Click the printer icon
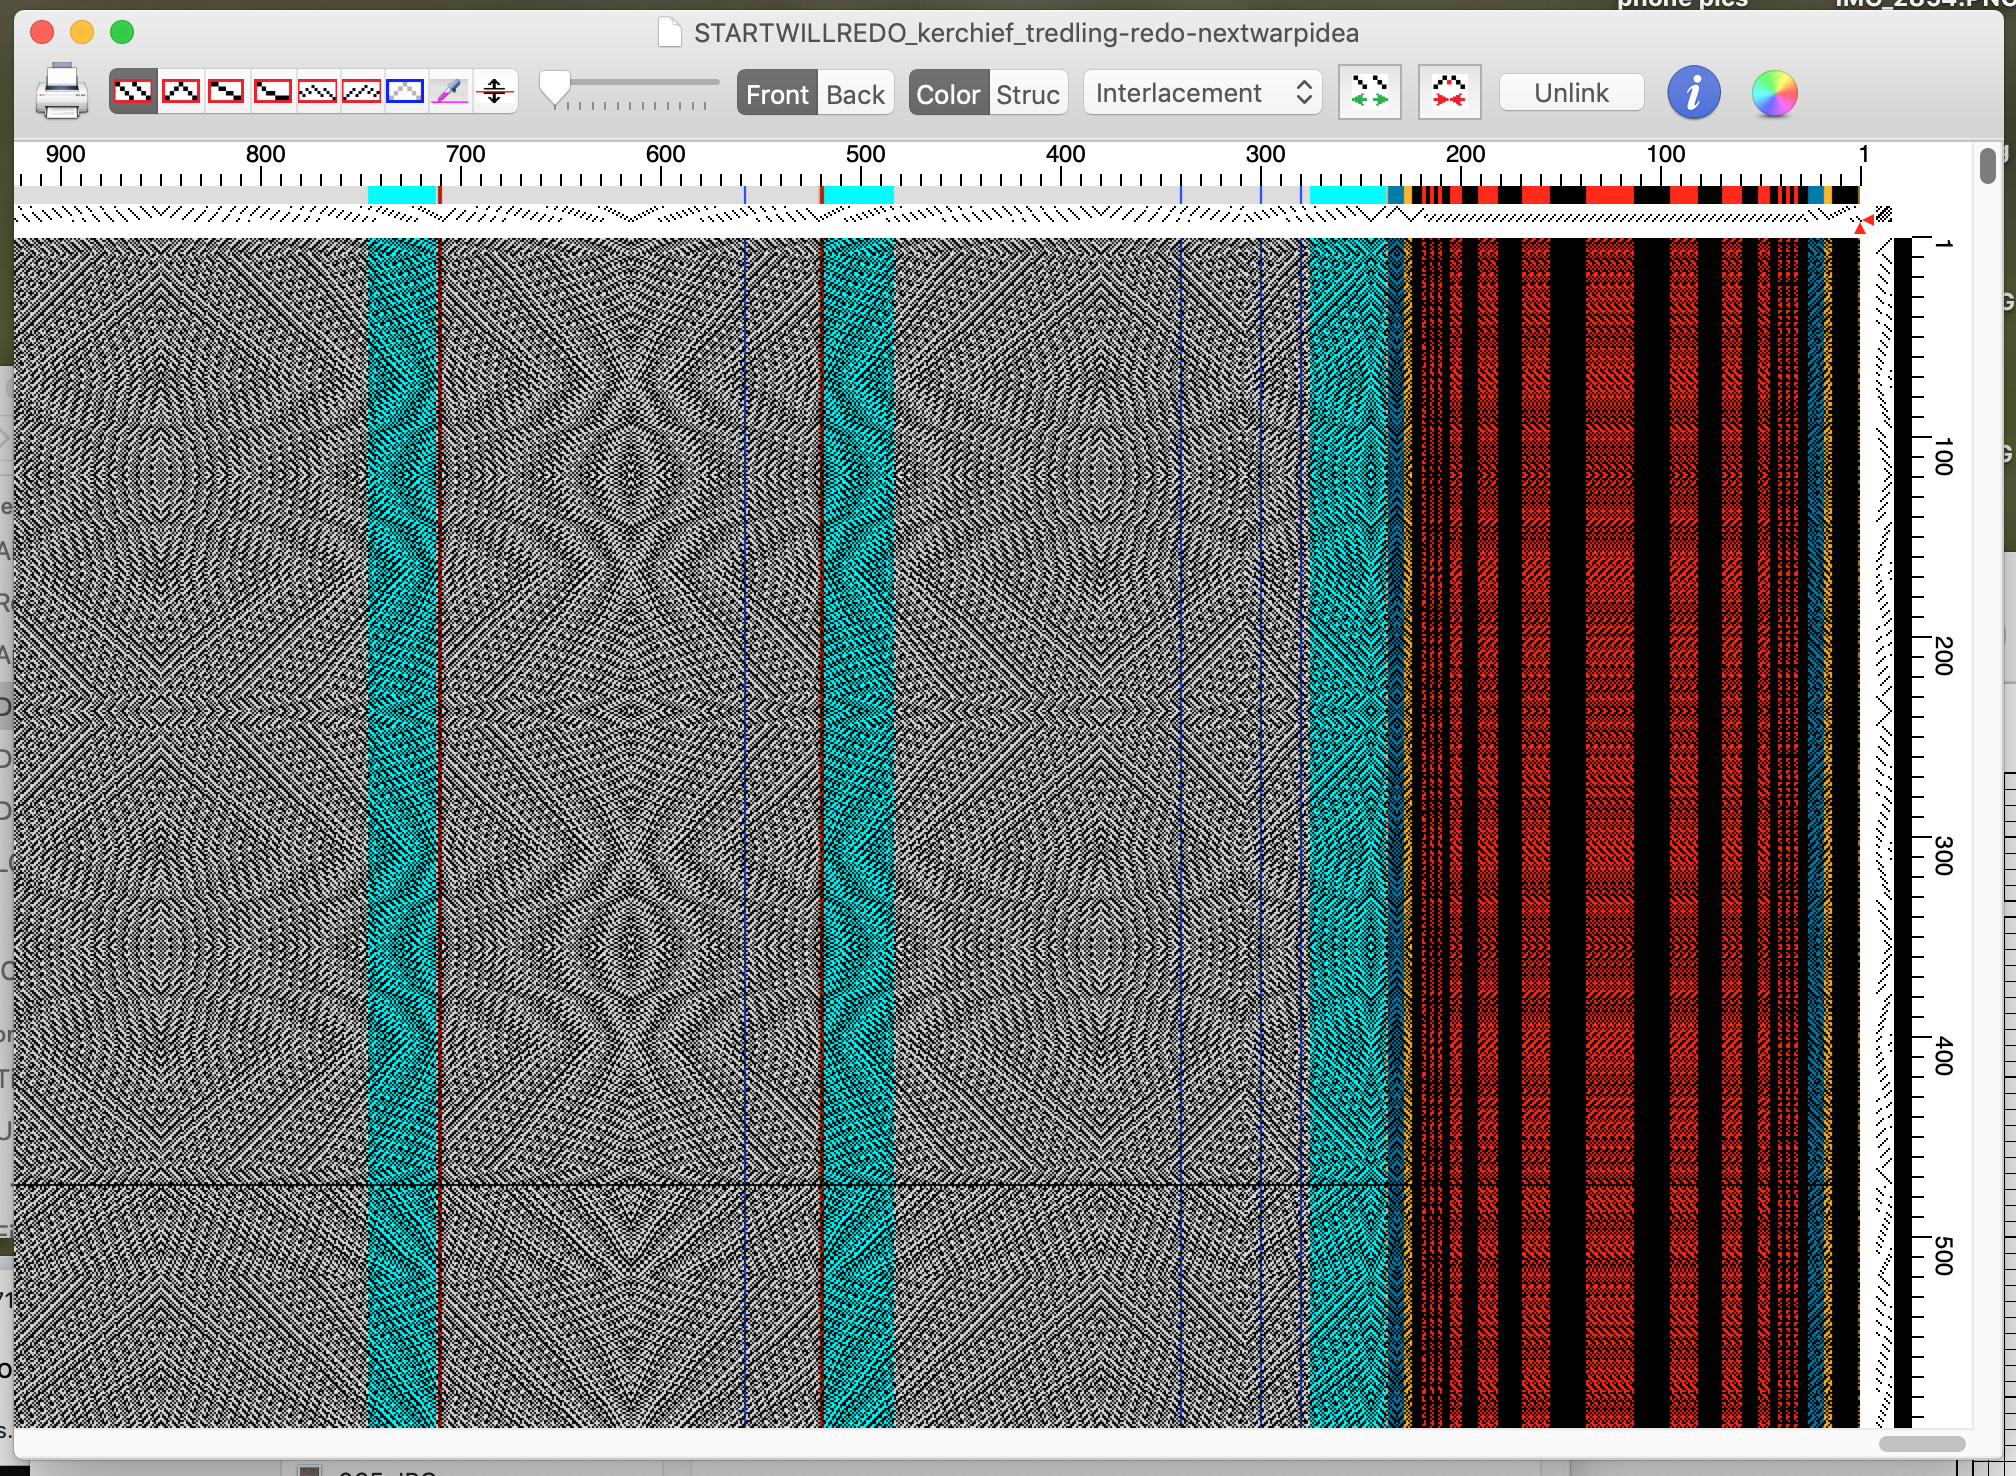The width and height of the screenshot is (2016, 1476). (61, 92)
